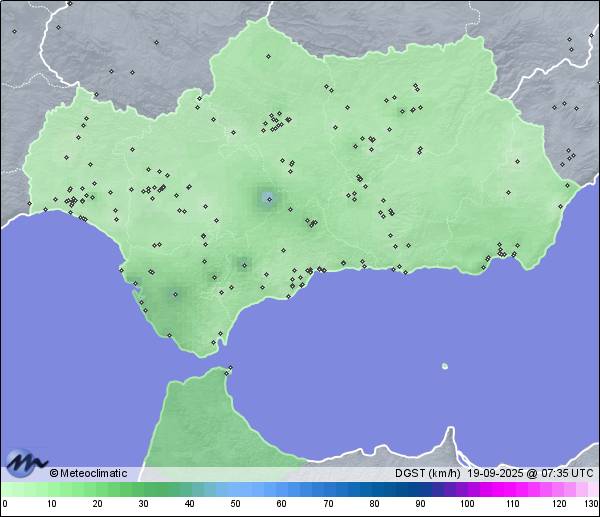Click the dark navy color at scale value 90
Image resolution: width=600 pixels, height=517 pixels.
(x=420, y=489)
